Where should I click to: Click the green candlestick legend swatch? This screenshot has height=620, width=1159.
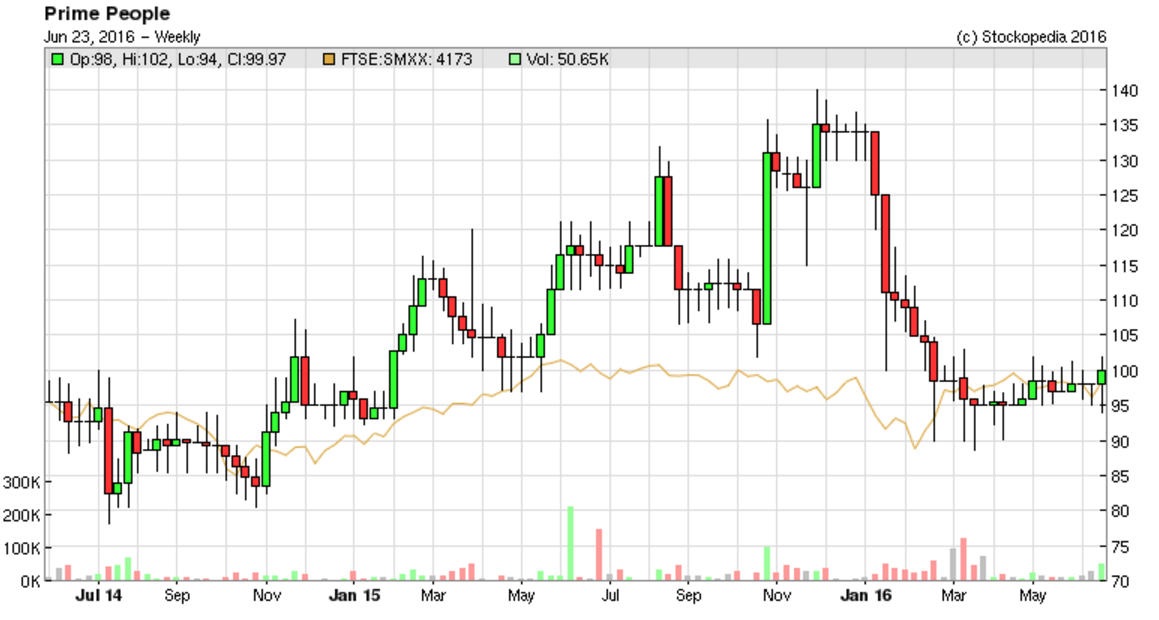tap(57, 60)
